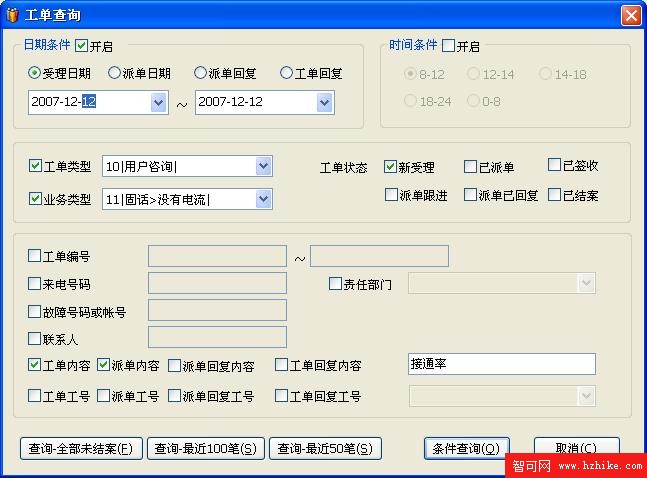Enable the 来电号码 checkbox

tap(34, 283)
